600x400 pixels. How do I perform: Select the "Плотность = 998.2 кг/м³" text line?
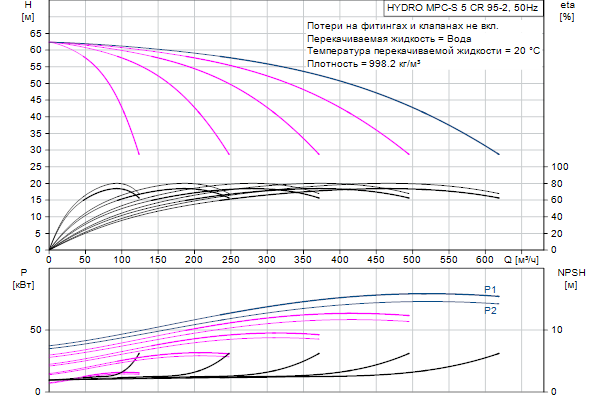click(x=364, y=63)
